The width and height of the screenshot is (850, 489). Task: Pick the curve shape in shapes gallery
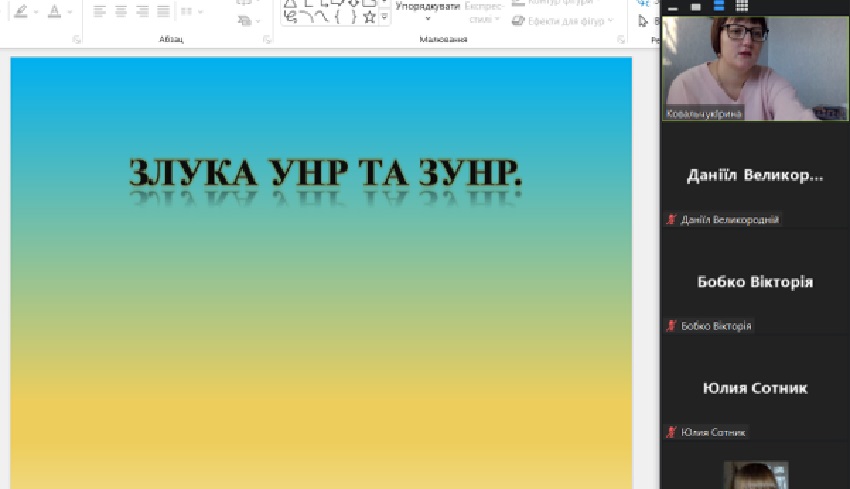322,17
